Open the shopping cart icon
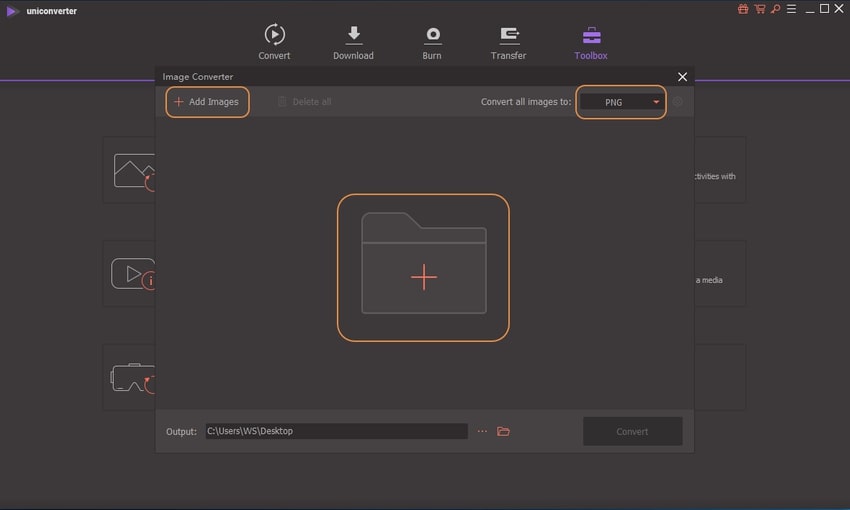The image size is (850, 510). coord(757,9)
